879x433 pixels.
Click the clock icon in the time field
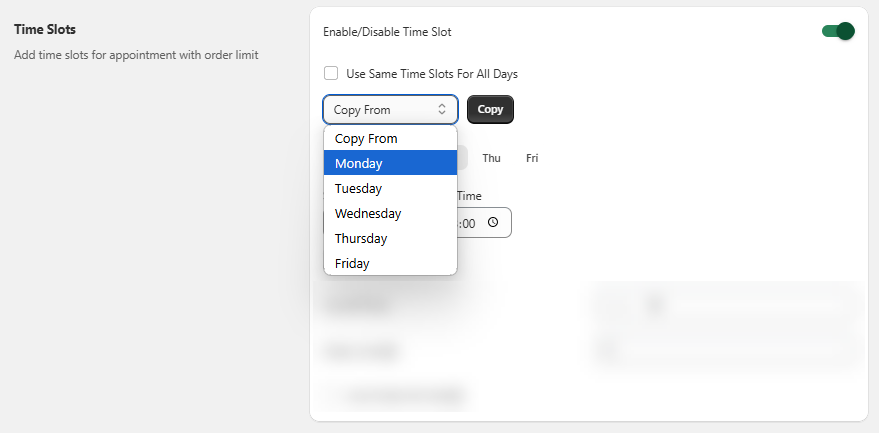tap(492, 223)
